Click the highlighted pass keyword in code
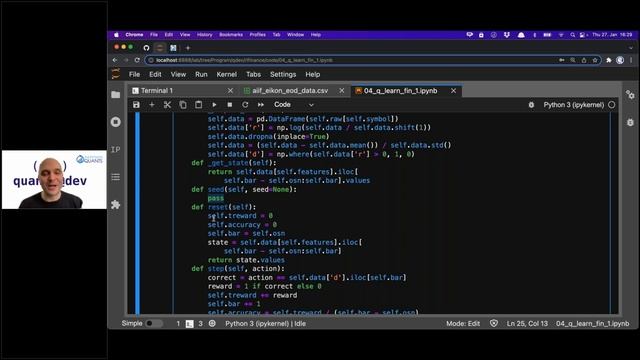Screen dimensions: 640x360 216,198
